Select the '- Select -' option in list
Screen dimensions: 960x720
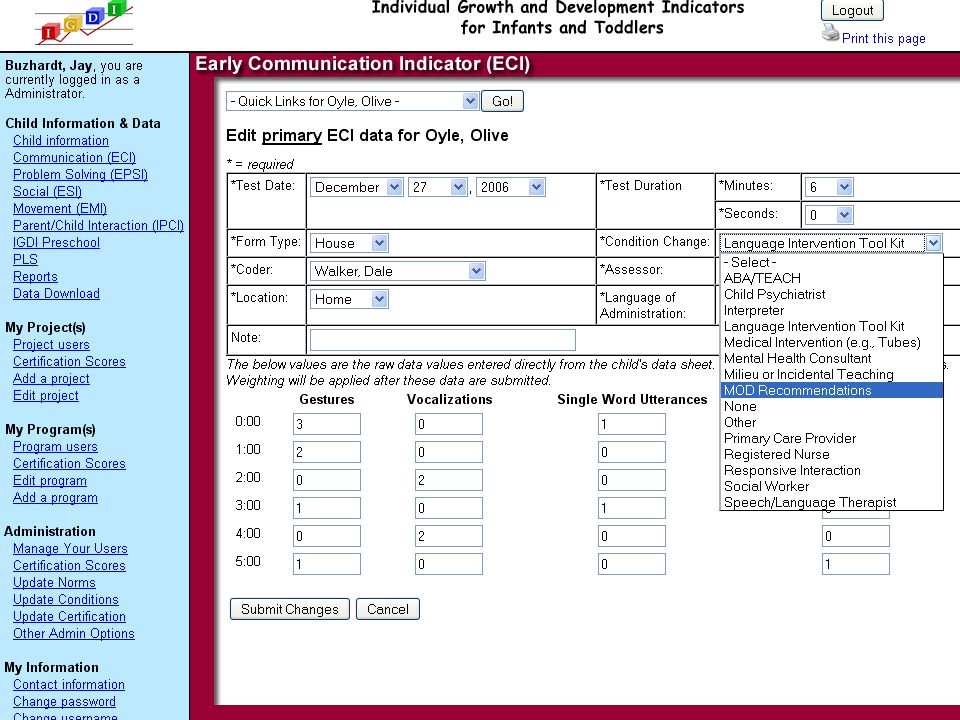831,262
